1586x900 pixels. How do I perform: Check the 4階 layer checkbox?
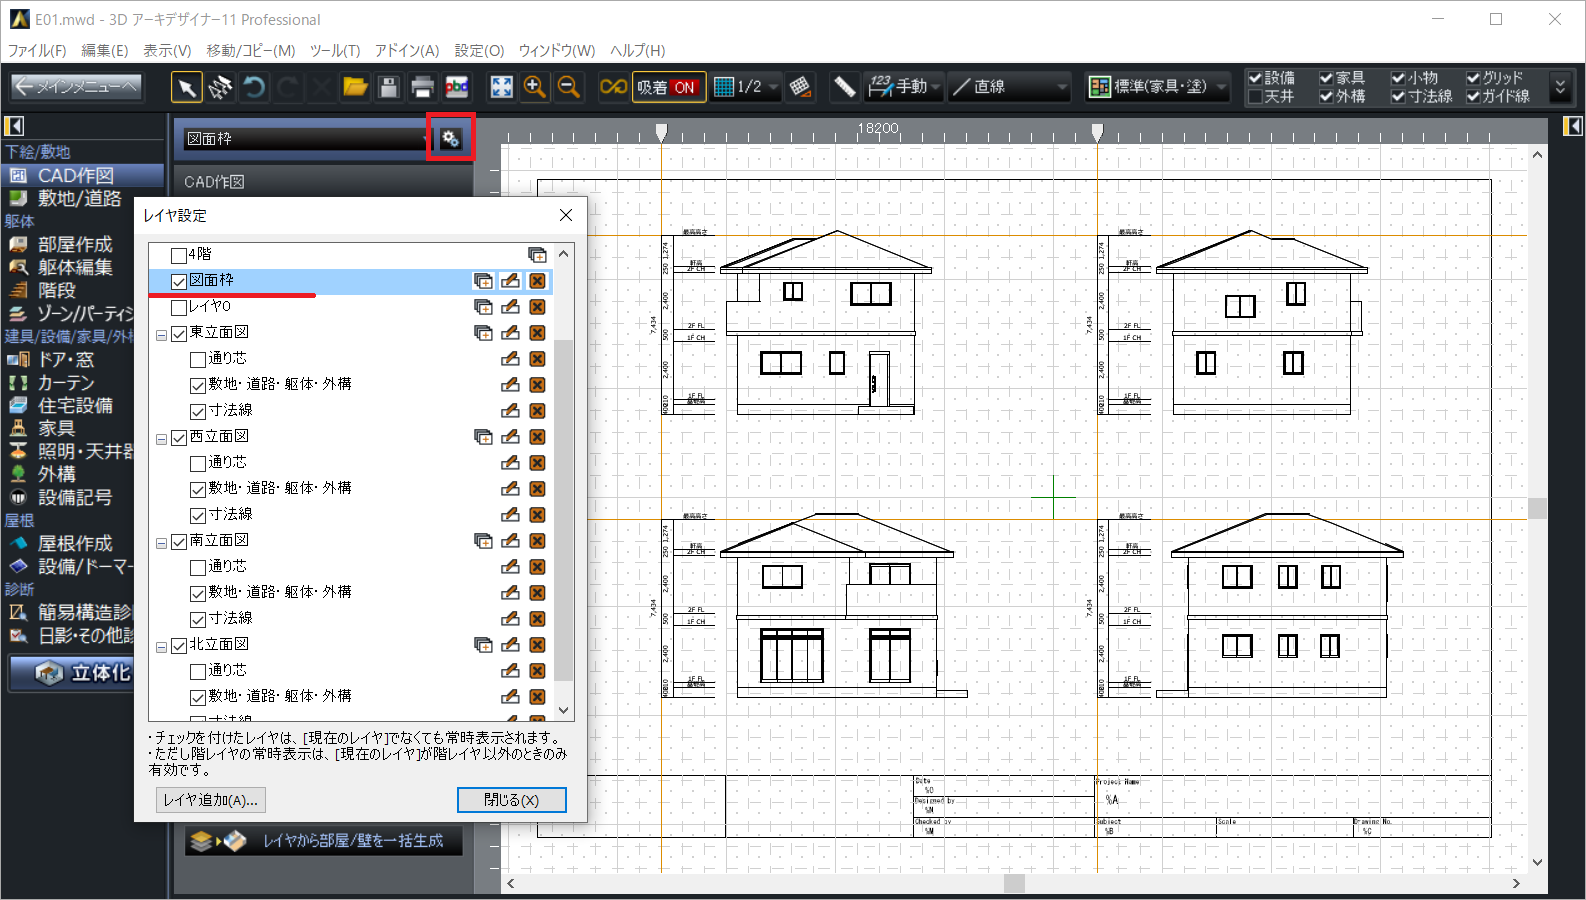click(x=179, y=255)
